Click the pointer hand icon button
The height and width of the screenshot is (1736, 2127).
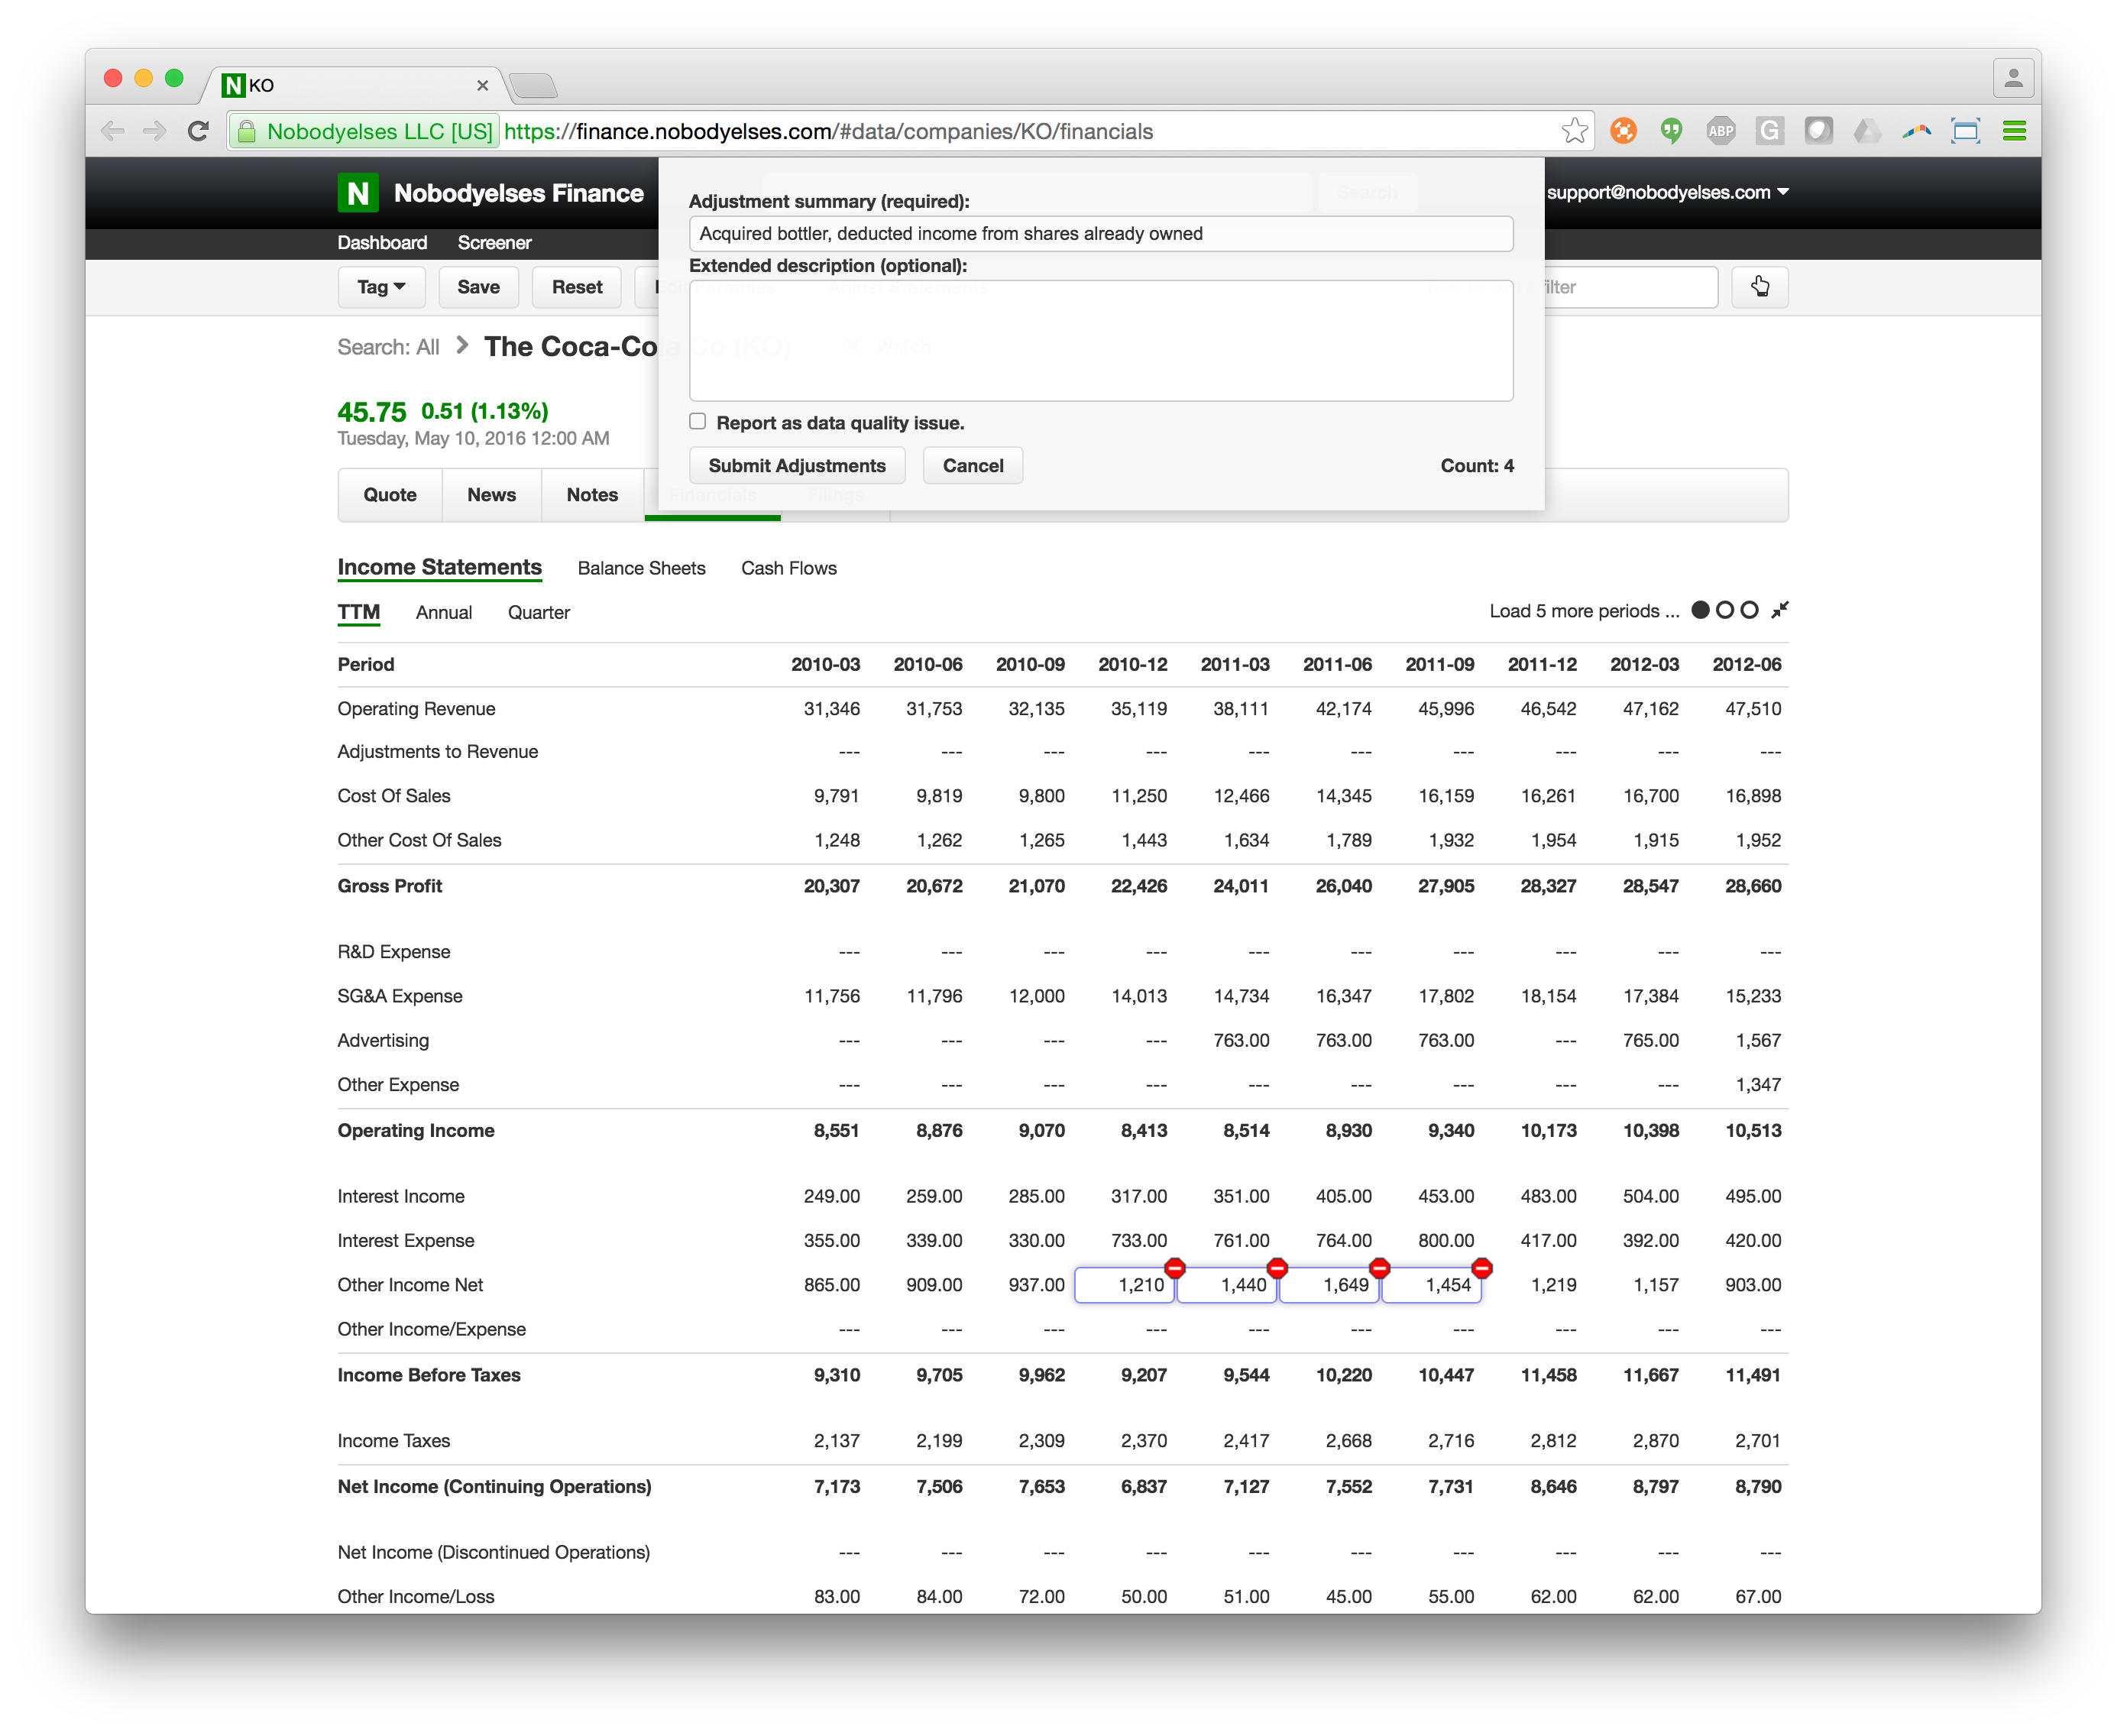1759,287
